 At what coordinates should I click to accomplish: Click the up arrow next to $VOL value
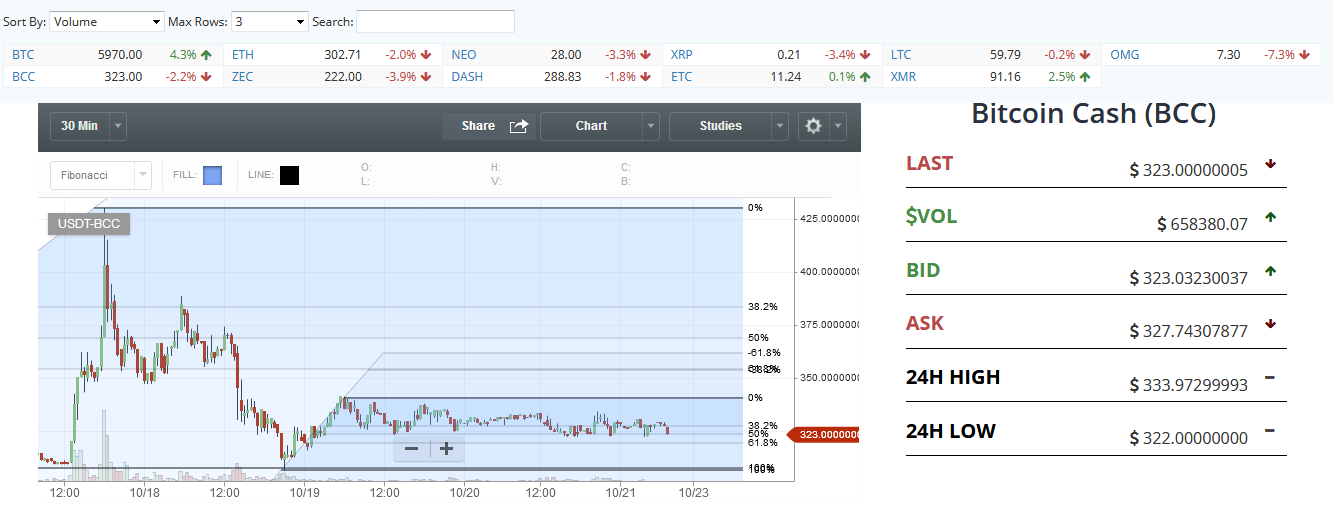pyautogui.click(x=1270, y=216)
